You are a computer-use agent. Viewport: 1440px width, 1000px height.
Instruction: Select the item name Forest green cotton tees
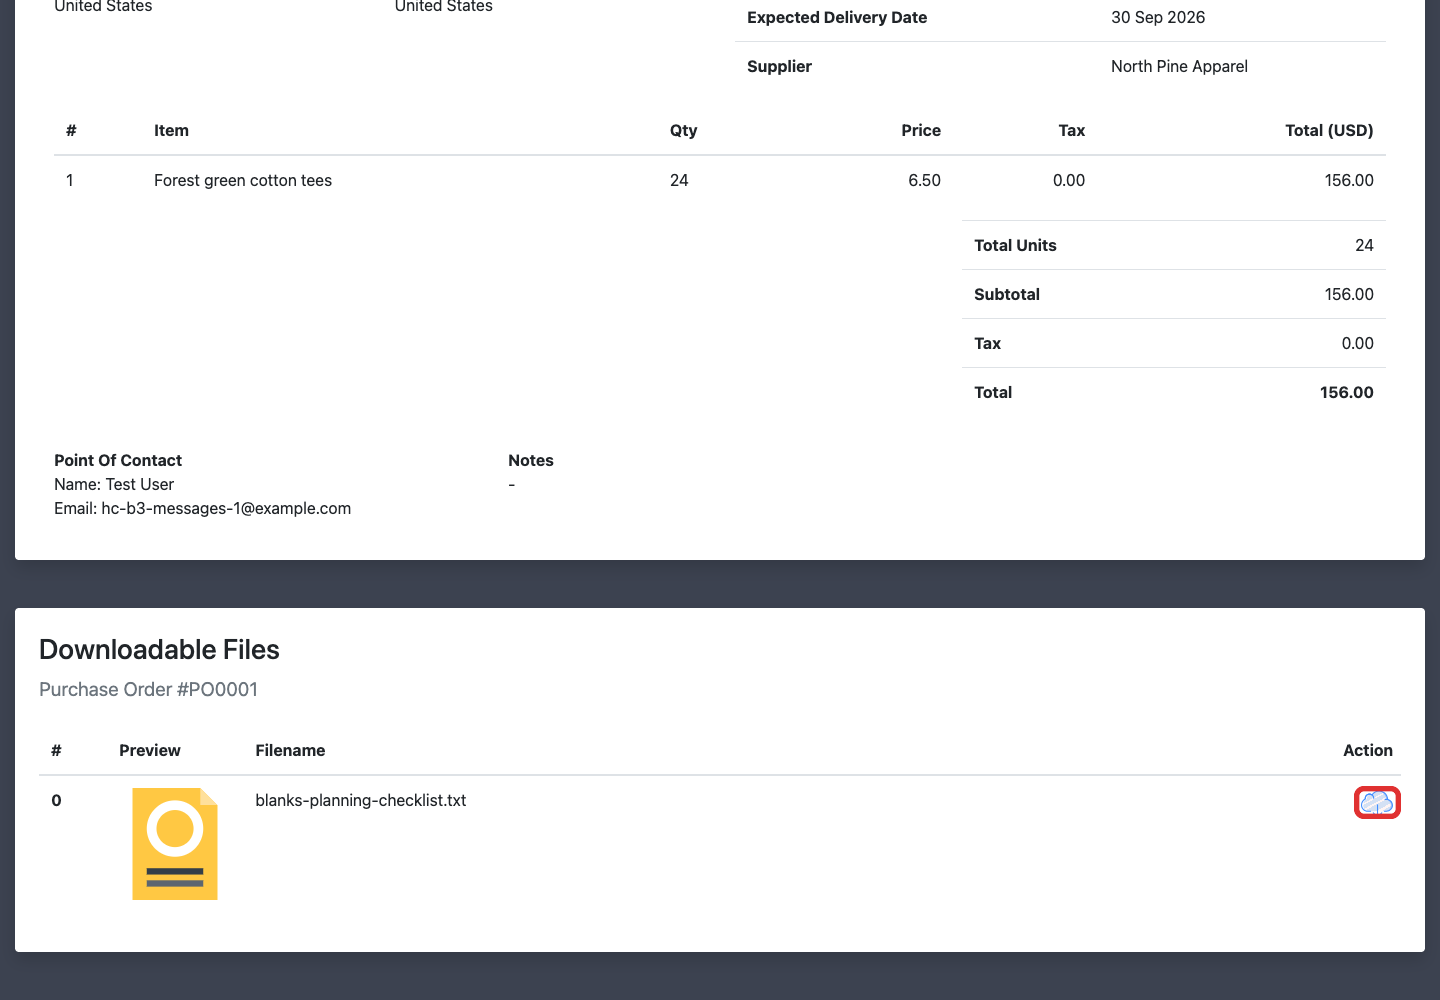(243, 180)
